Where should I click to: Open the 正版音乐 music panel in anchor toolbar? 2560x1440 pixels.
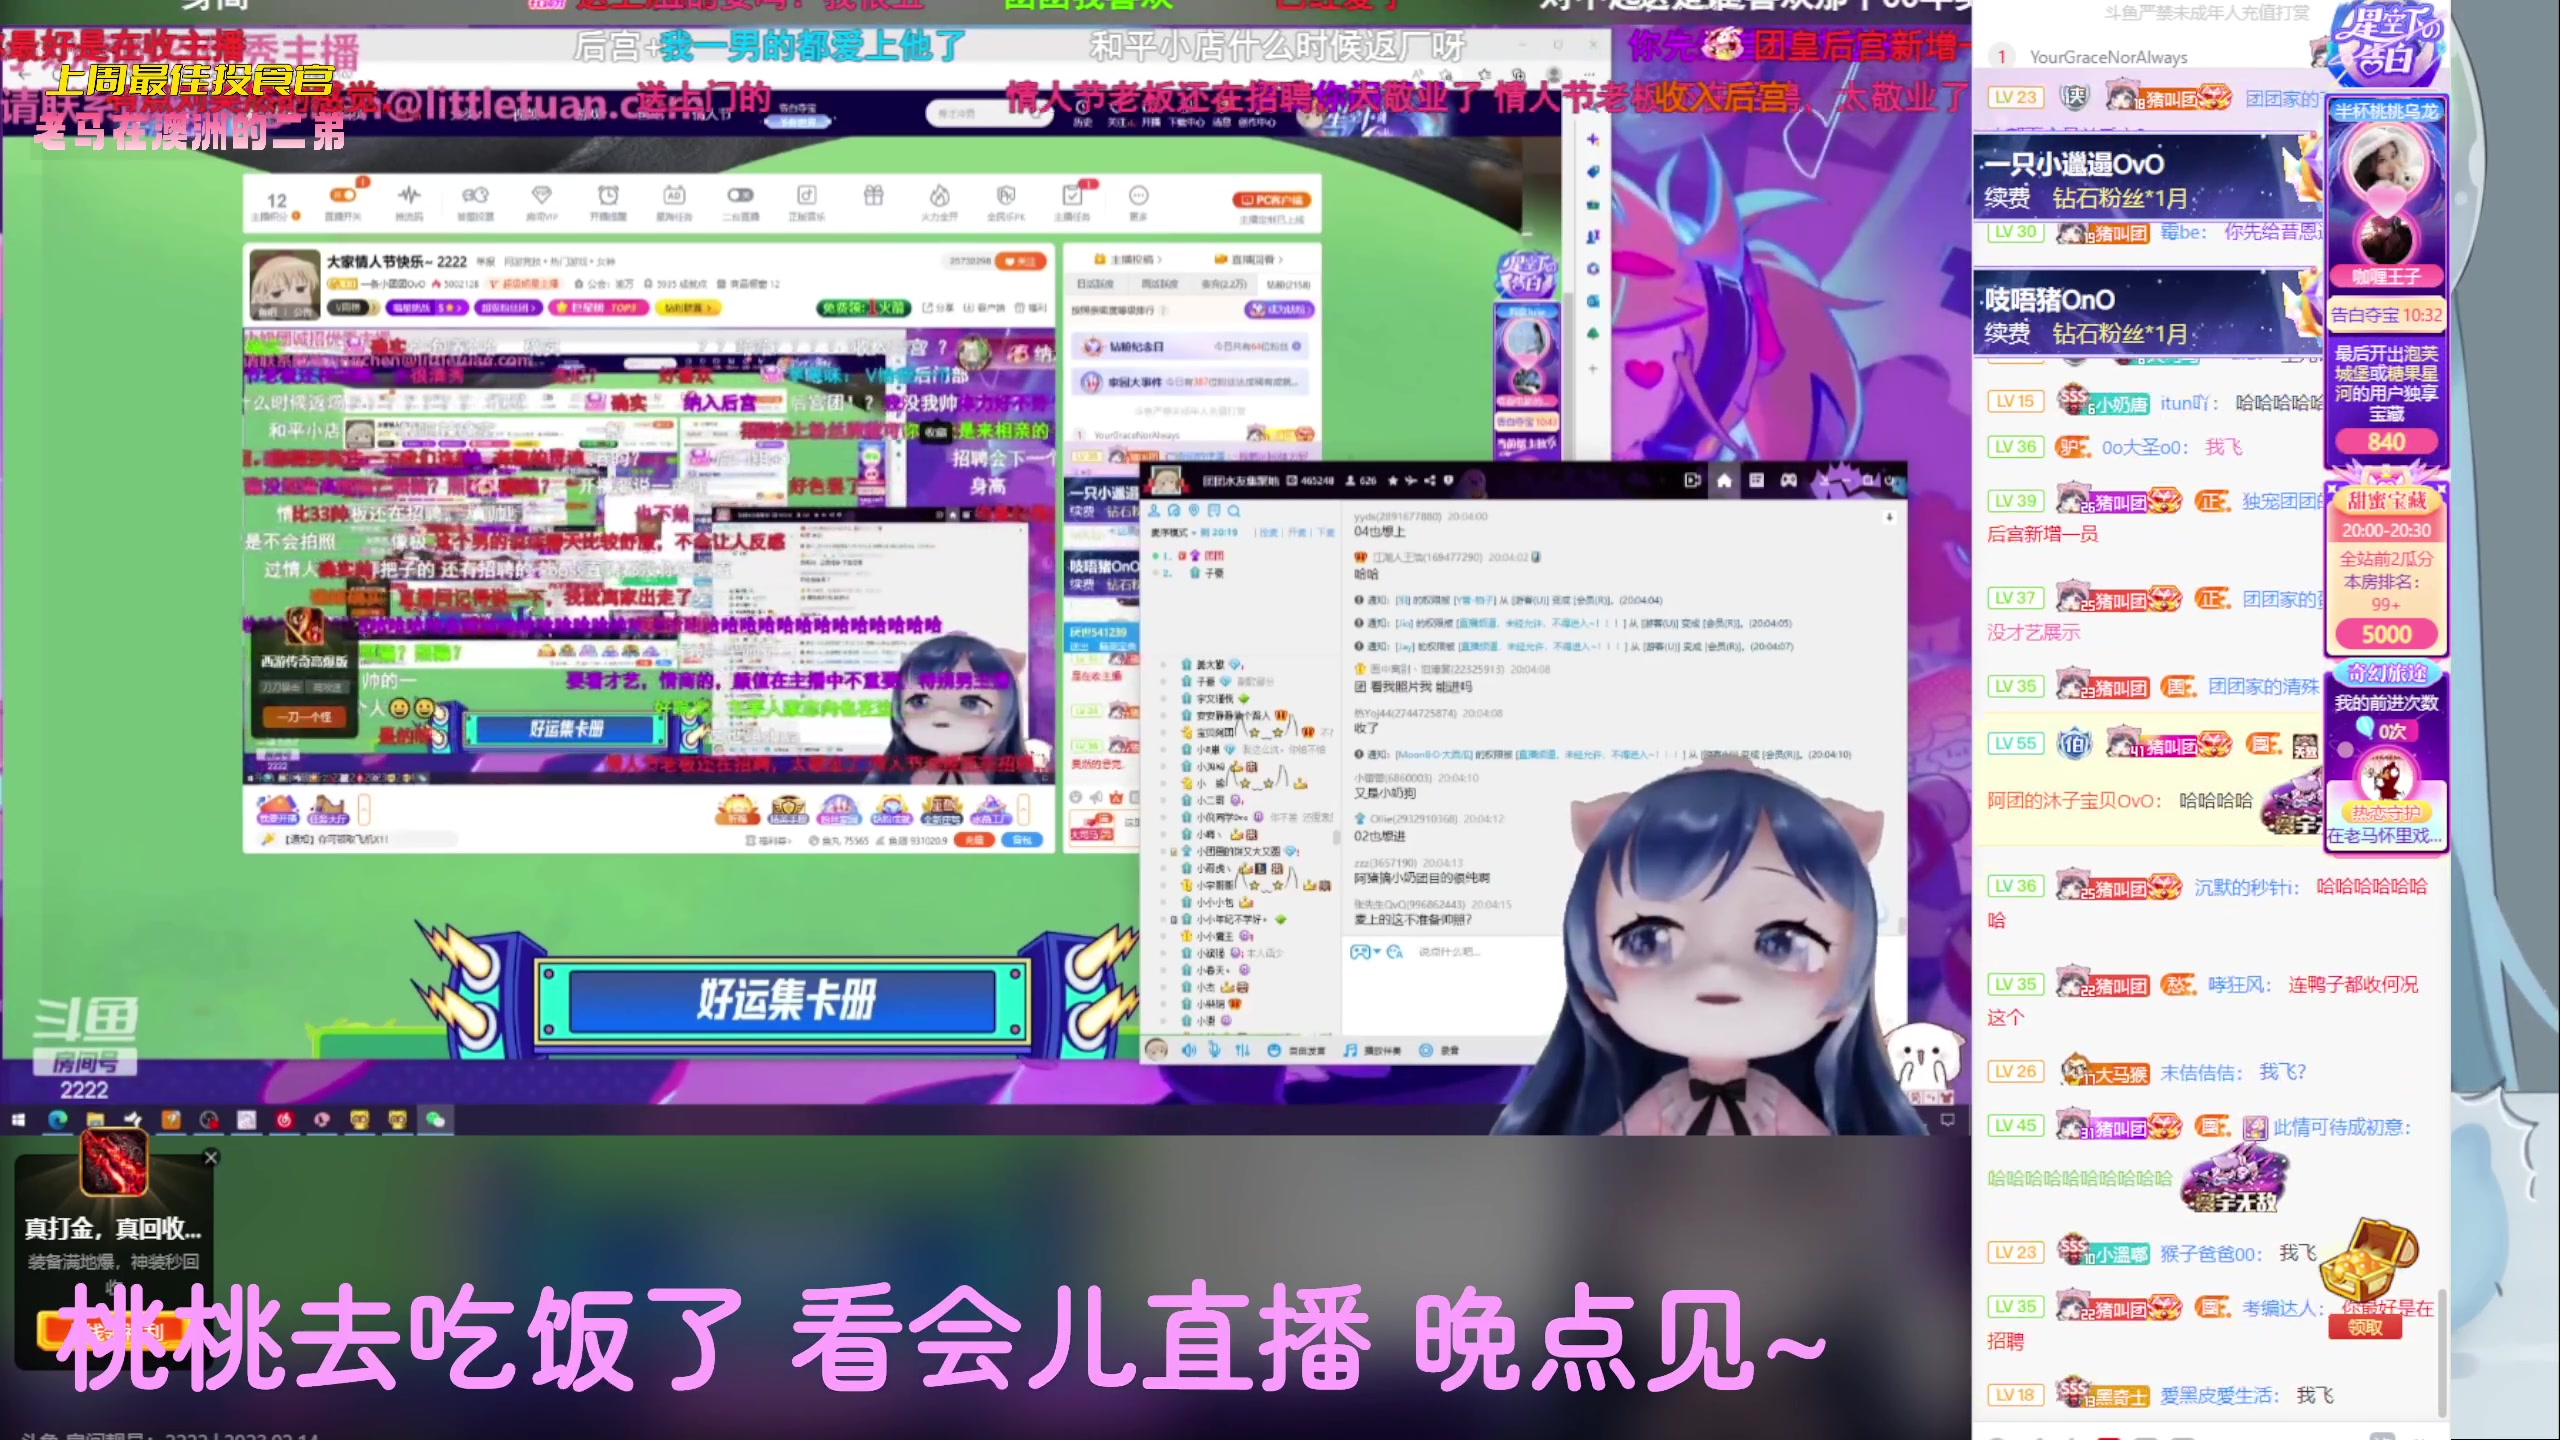click(x=805, y=195)
